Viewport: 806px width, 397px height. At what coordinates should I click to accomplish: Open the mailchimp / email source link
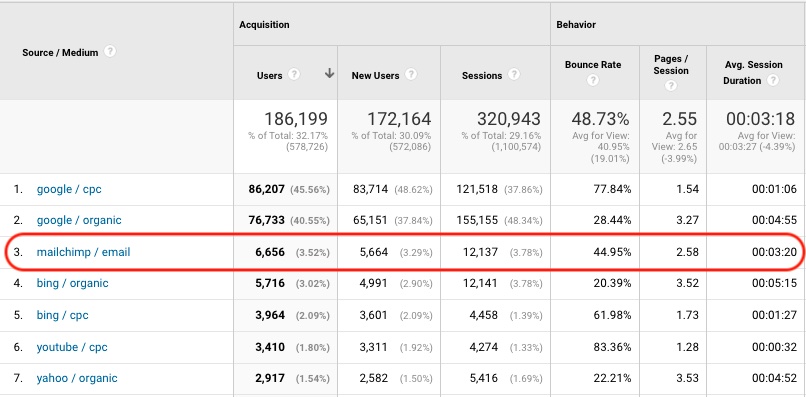pos(83,252)
